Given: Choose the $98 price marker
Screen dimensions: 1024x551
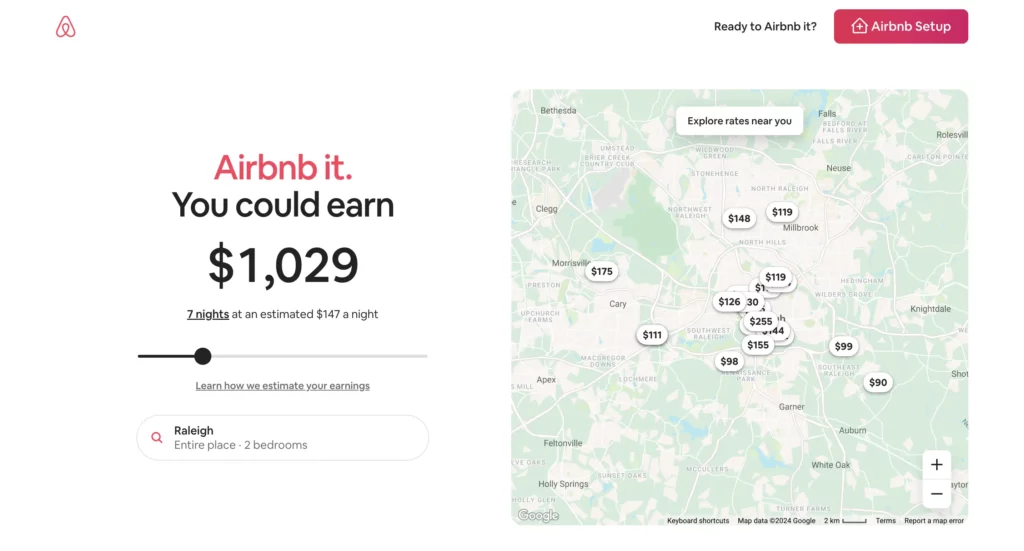Looking at the screenshot, I should (x=729, y=362).
